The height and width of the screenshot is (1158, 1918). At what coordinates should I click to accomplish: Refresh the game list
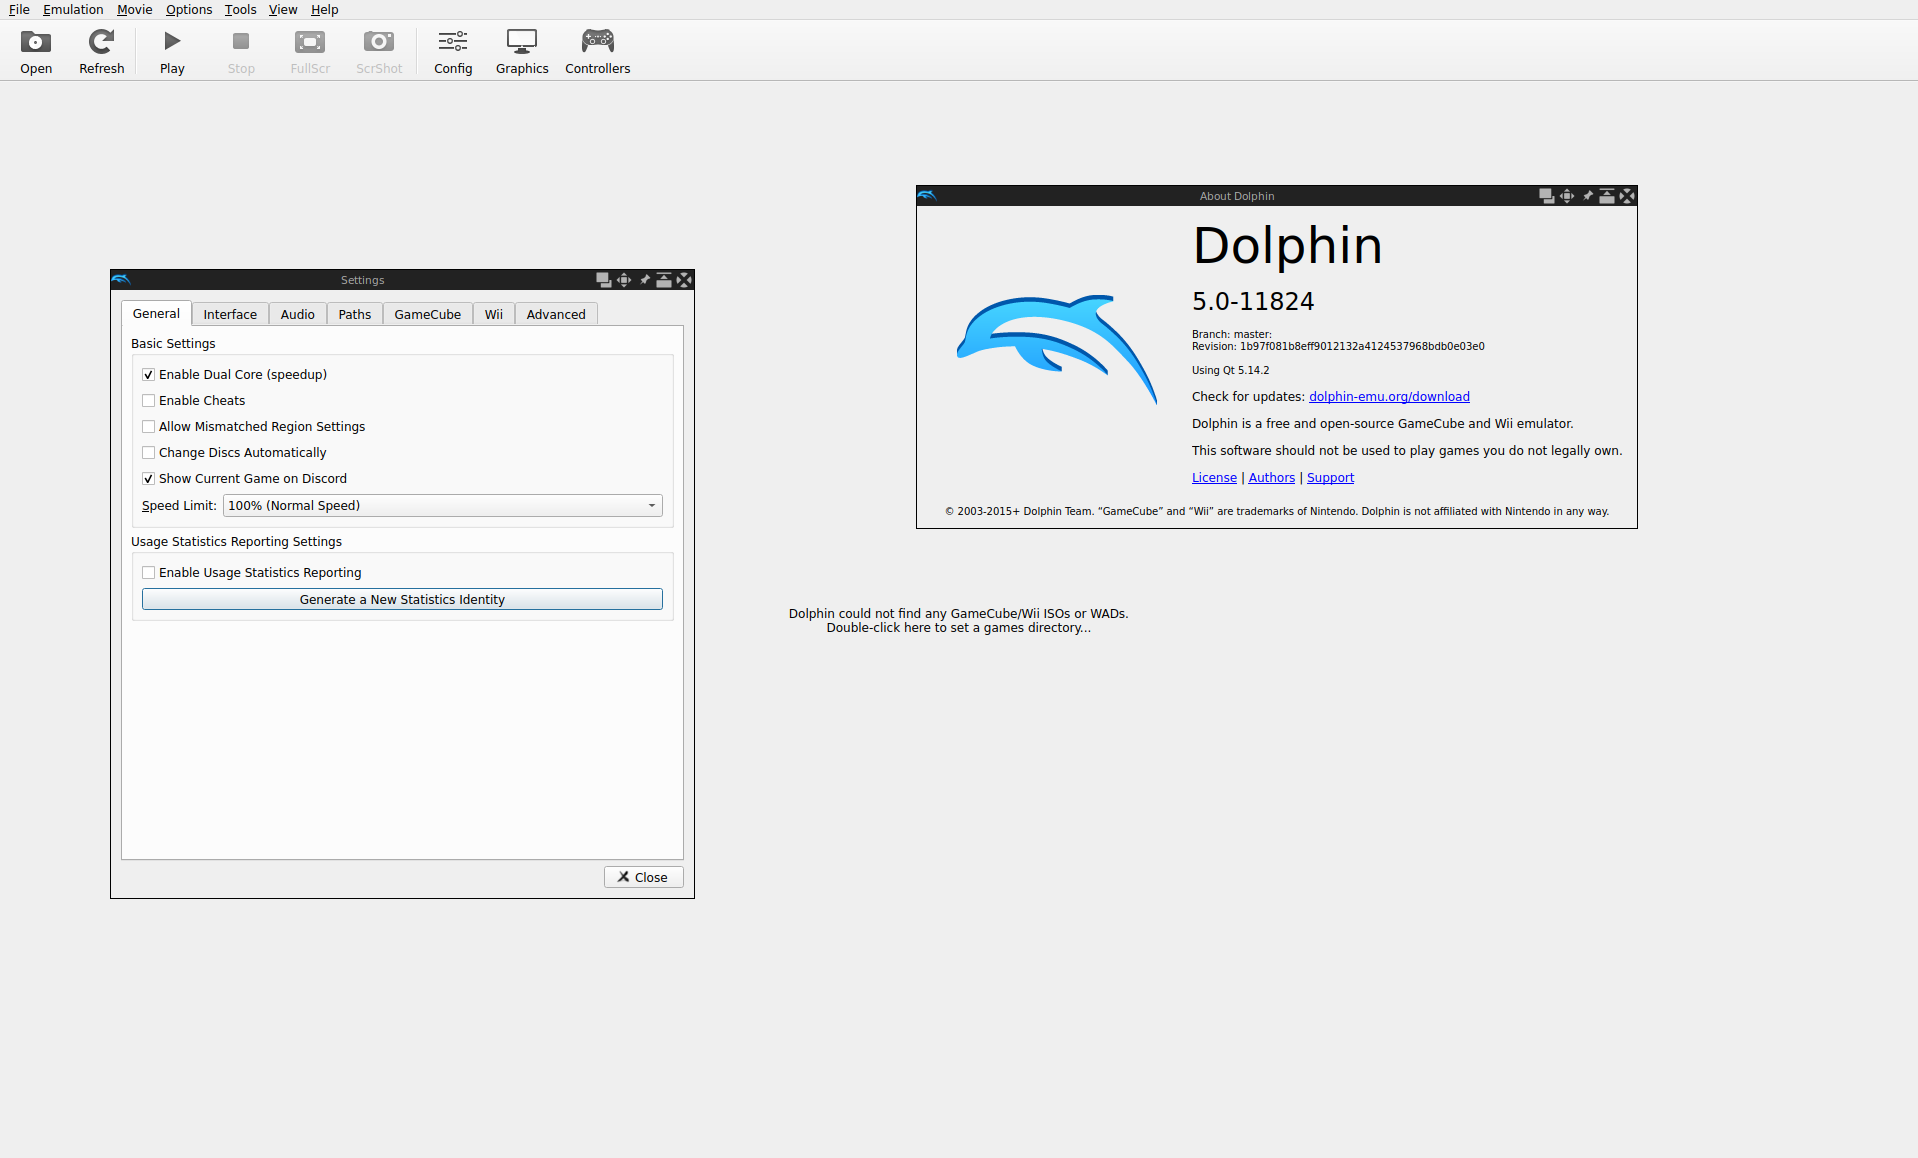click(x=101, y=51)
